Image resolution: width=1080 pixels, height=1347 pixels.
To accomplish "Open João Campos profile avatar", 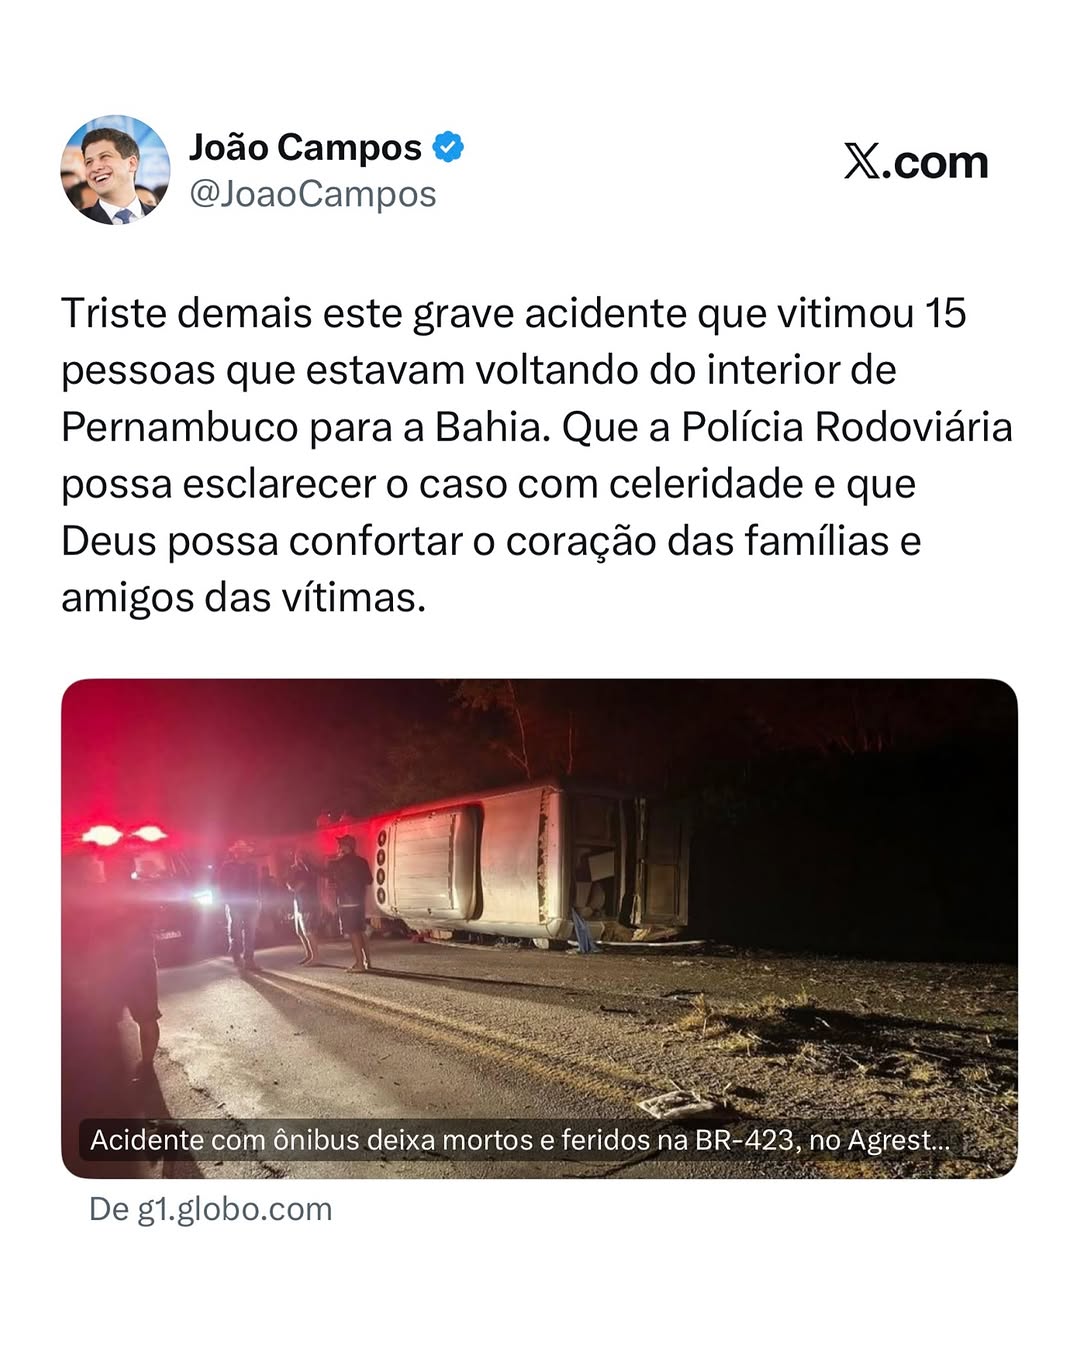I will (115, 170).
